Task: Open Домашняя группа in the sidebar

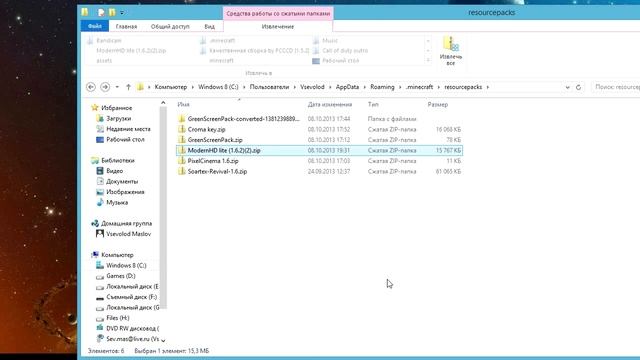Action: pos(126,224)
